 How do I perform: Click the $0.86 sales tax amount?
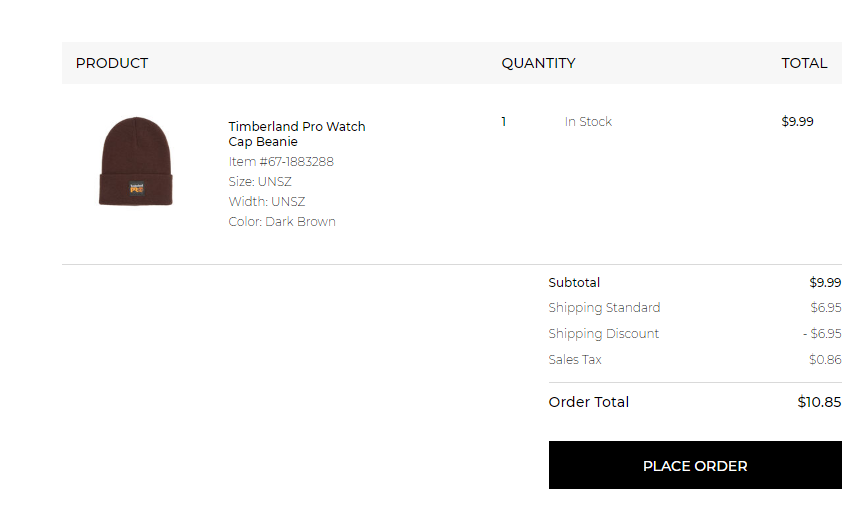tap(825, 360)
